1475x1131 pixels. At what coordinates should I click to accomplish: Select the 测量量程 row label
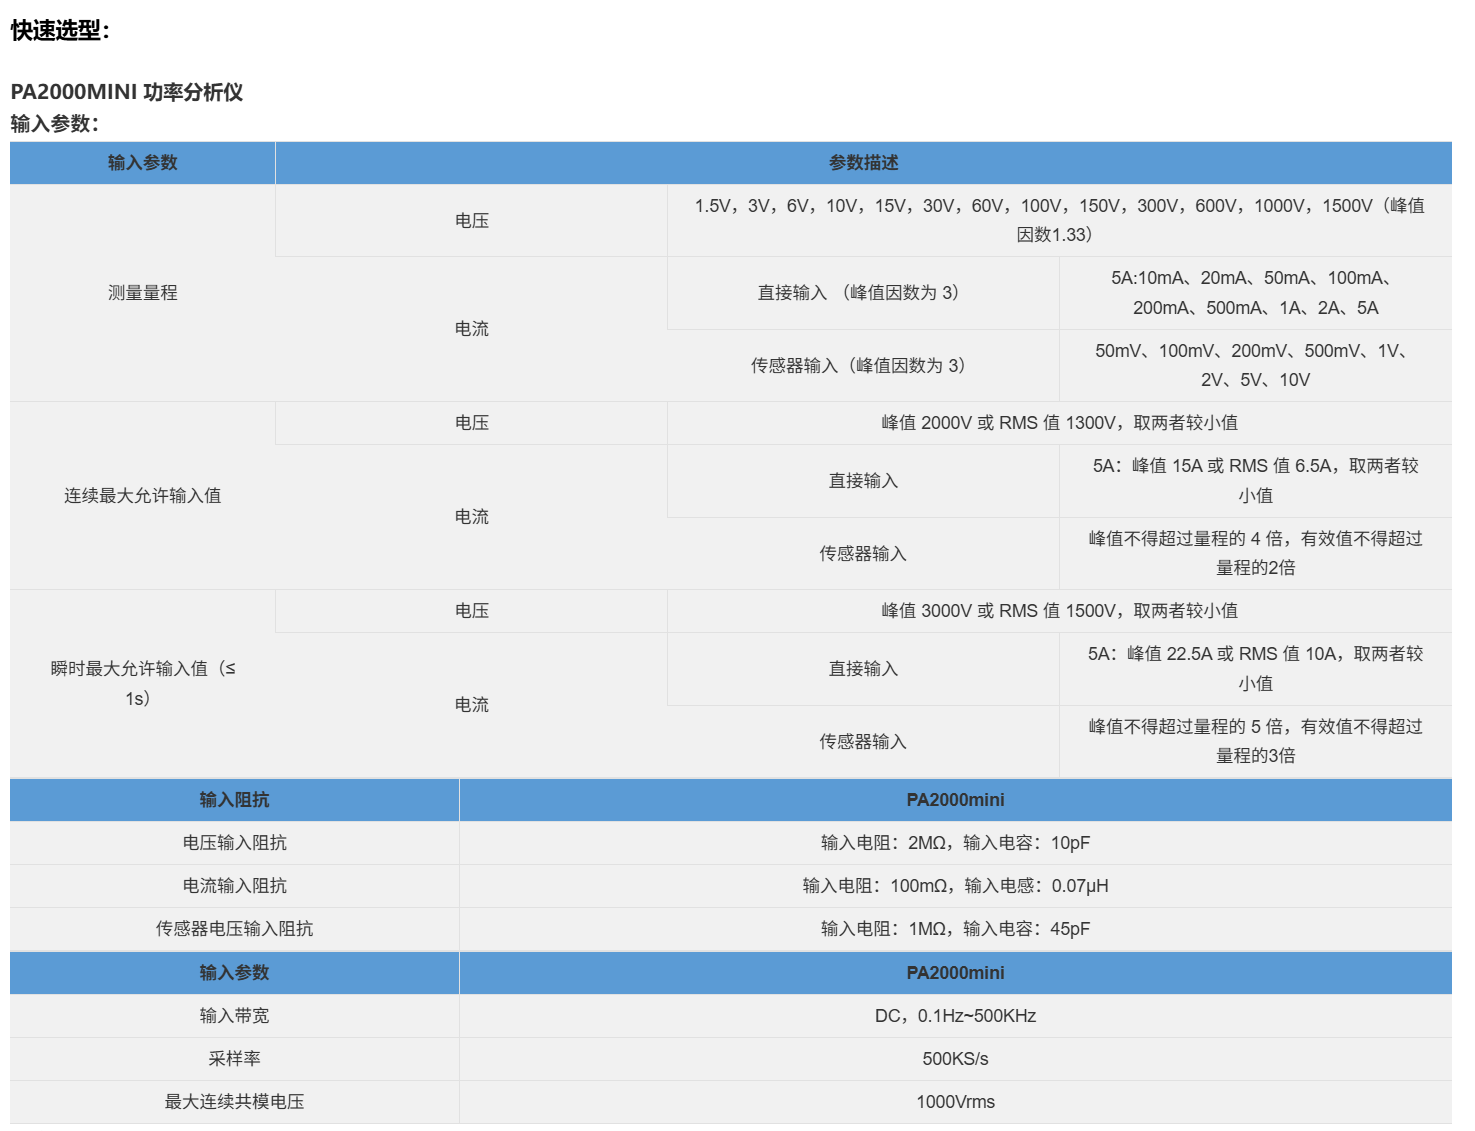pyautogui.click(x=143, y=293)
